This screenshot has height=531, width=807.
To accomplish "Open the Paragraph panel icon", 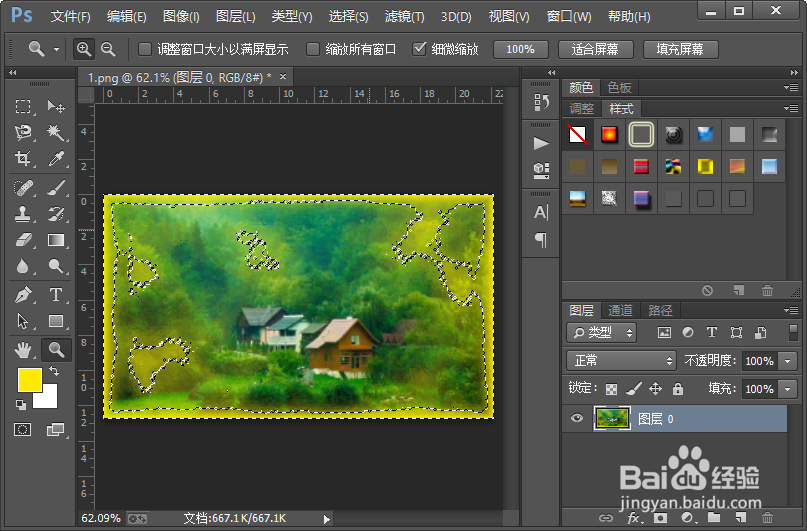I will pyautogui.click(x=541, y=240).
